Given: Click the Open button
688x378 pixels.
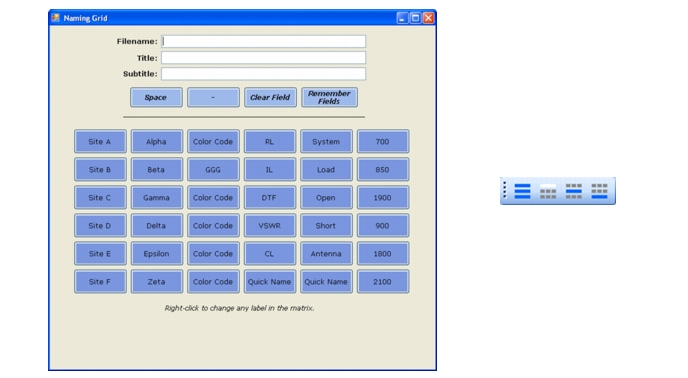Looking at the screenshot, I should 326,198.
